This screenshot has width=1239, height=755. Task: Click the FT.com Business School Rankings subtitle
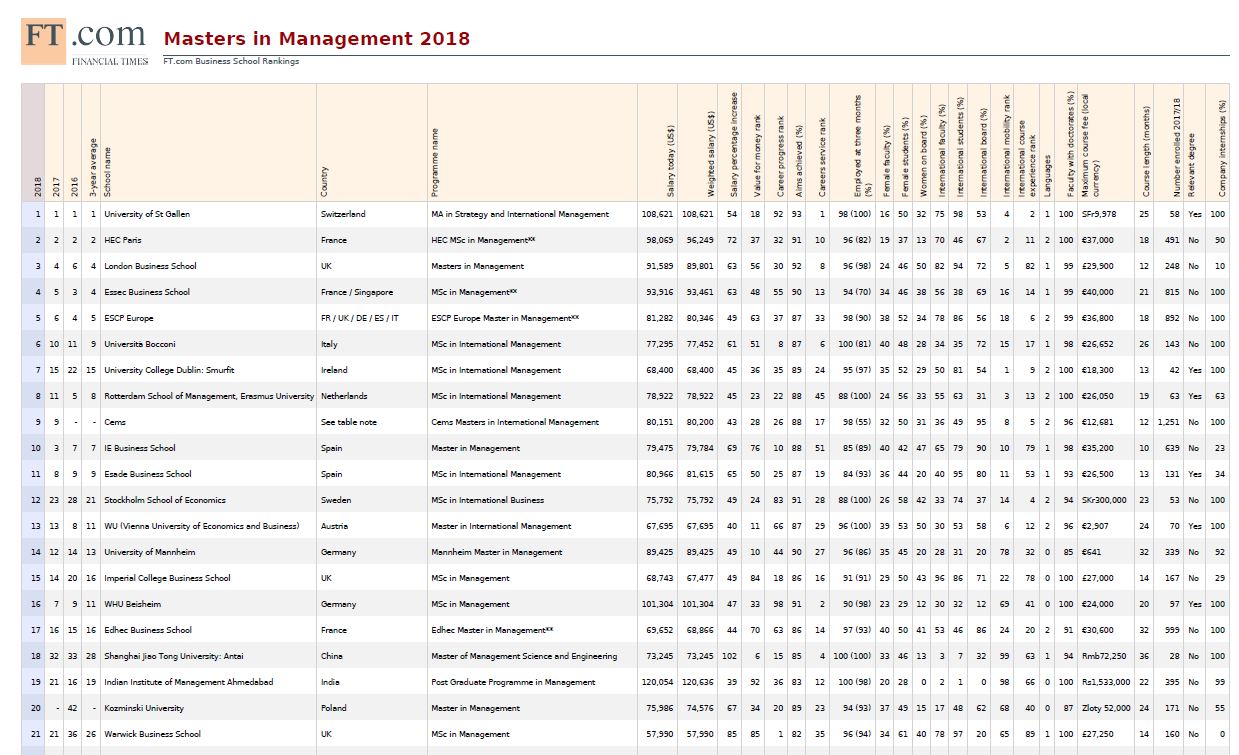click(x=231, y=61)
